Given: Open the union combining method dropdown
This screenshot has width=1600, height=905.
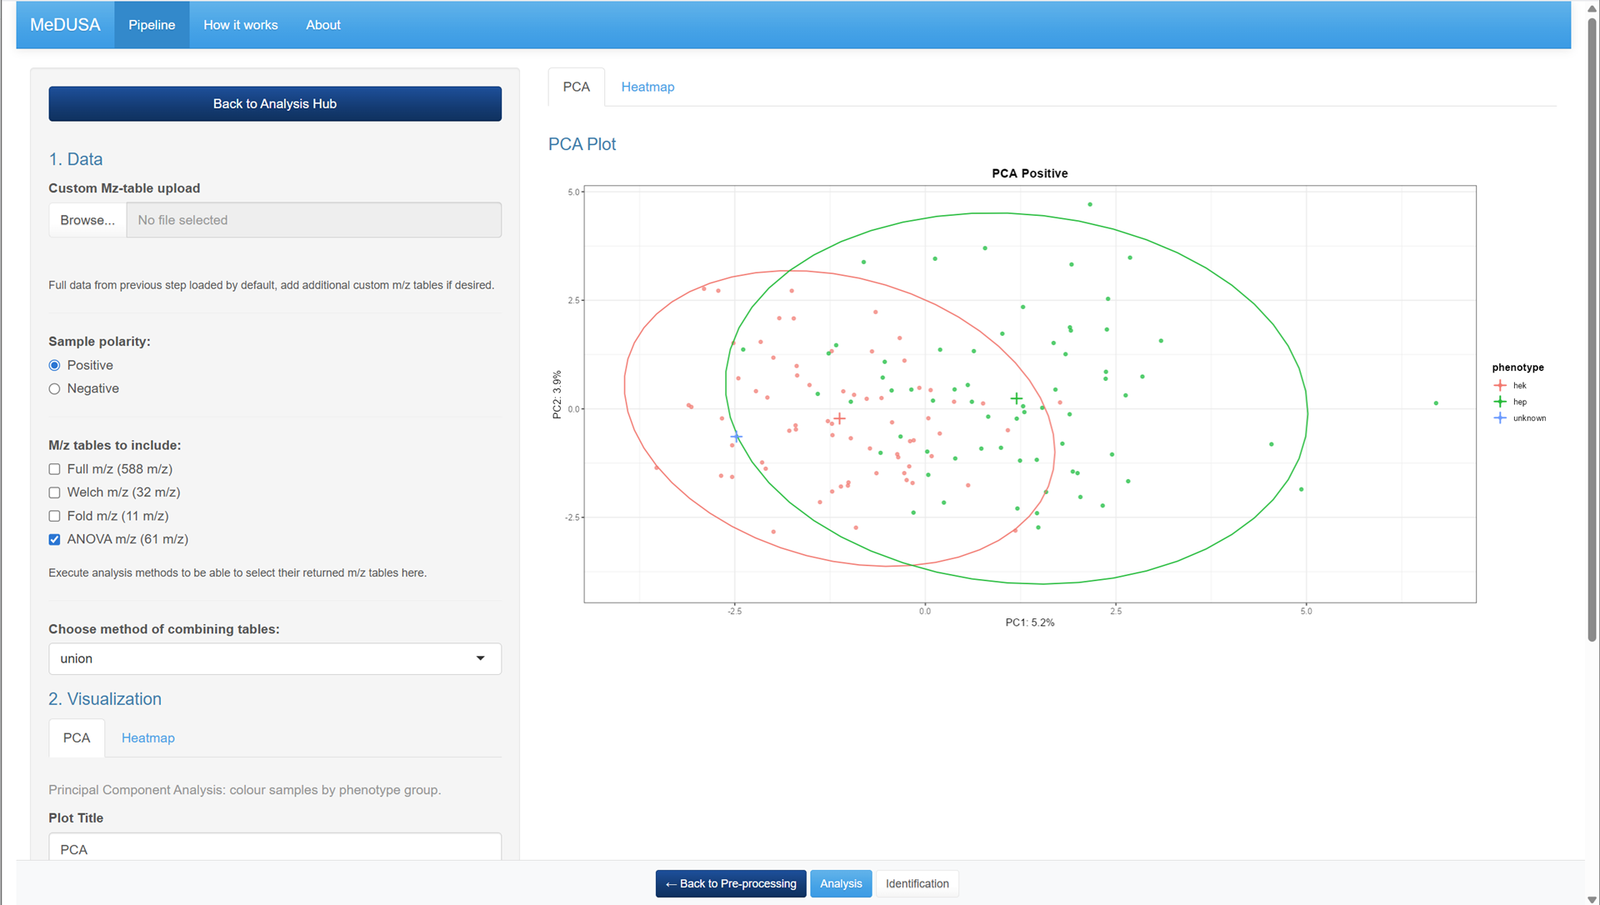Looking at the screenshot, I should click(275, 659).
